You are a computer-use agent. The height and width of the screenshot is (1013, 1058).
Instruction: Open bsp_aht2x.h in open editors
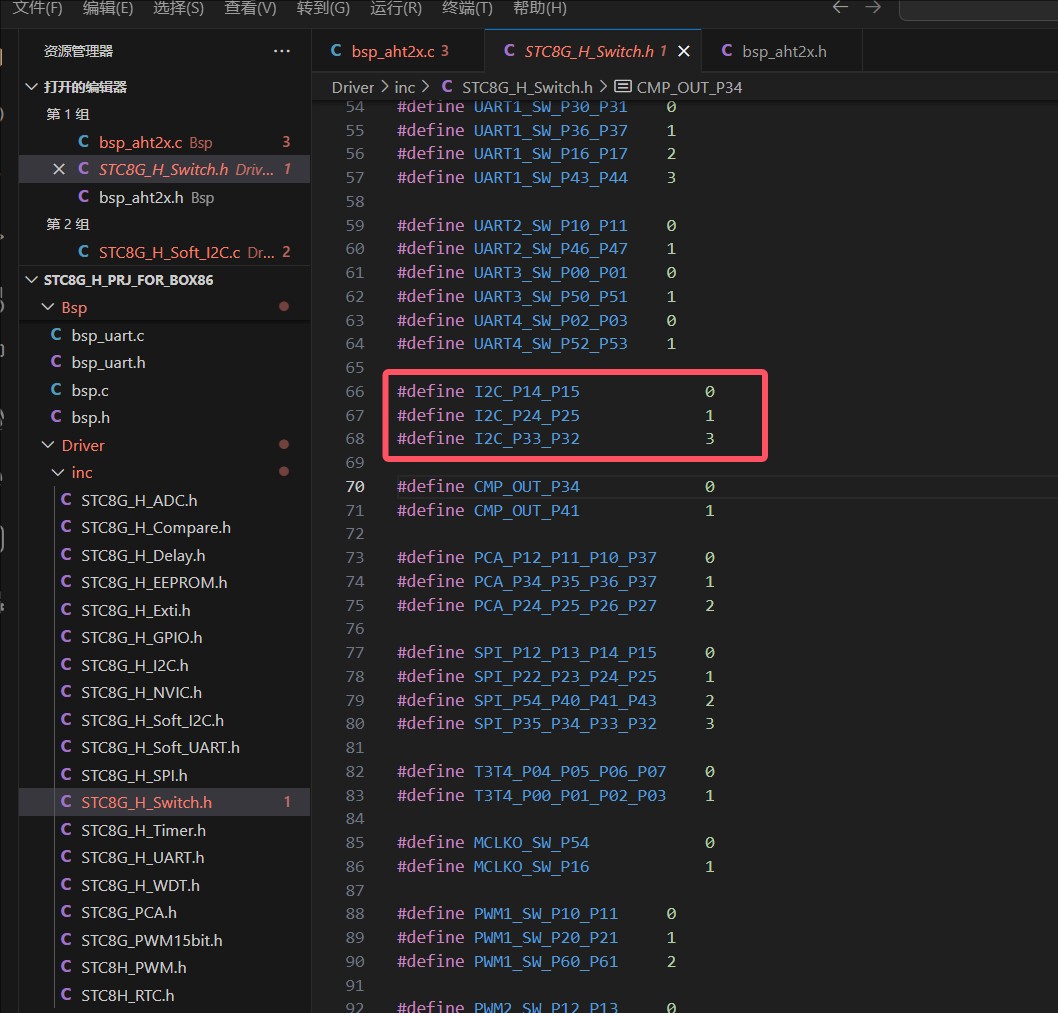pyautogui.click(x=165, y=197)
